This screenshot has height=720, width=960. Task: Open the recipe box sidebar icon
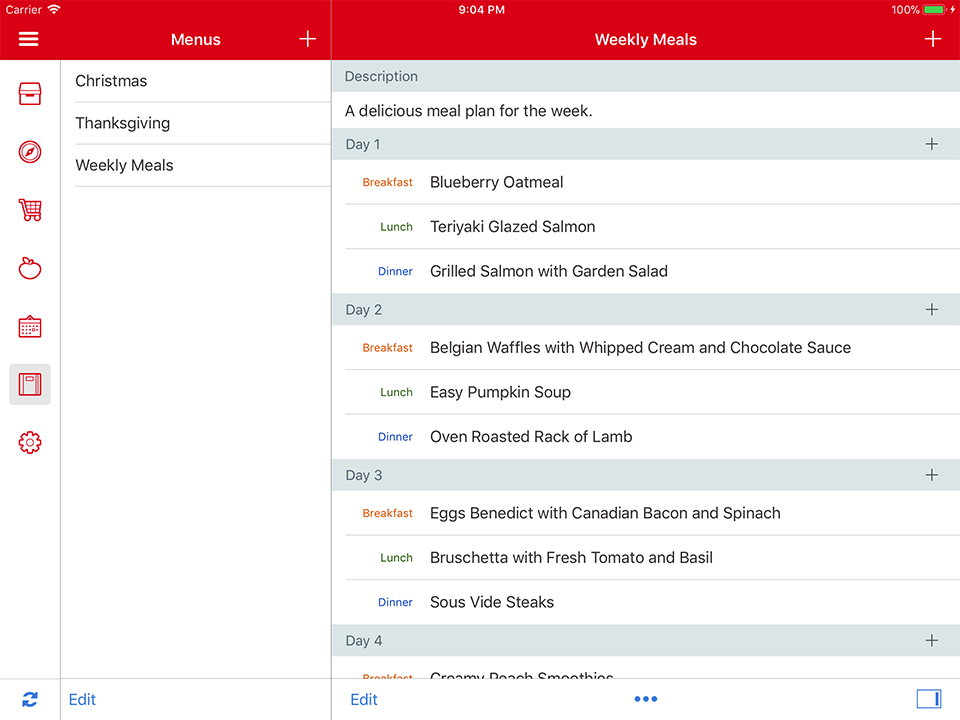pos(30,94)
